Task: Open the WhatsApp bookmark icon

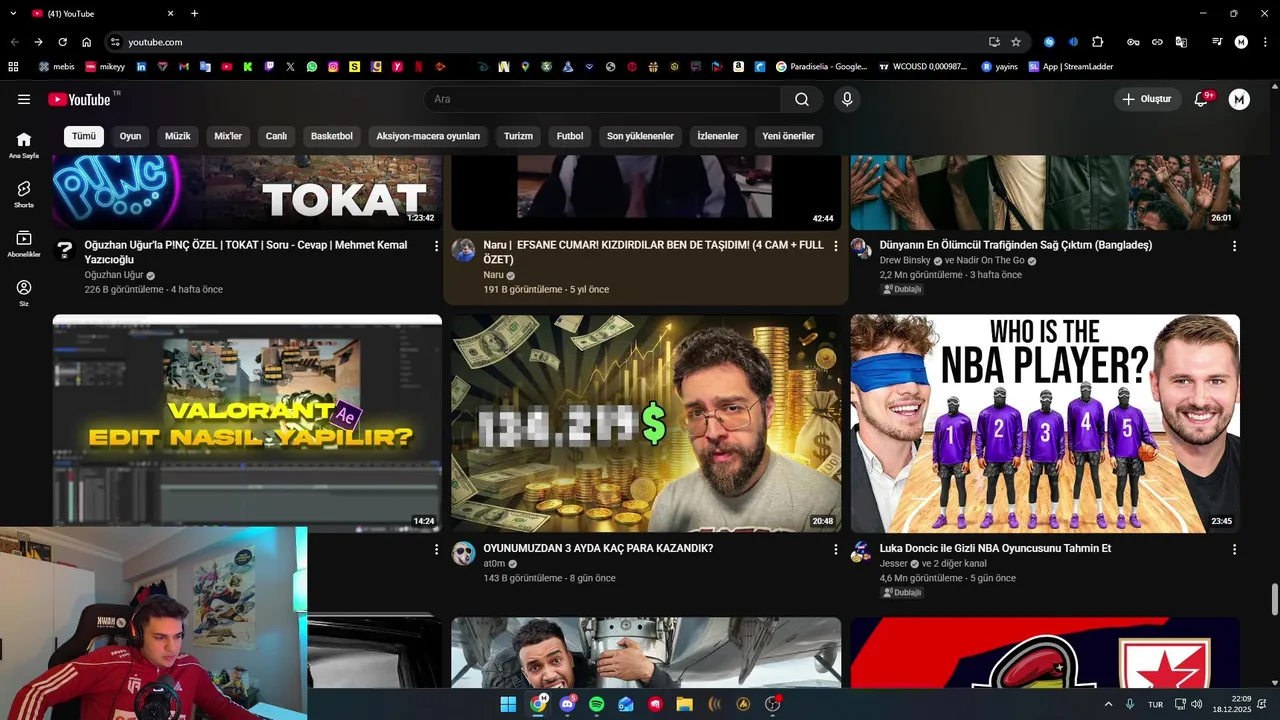Action: pos(312,67)
